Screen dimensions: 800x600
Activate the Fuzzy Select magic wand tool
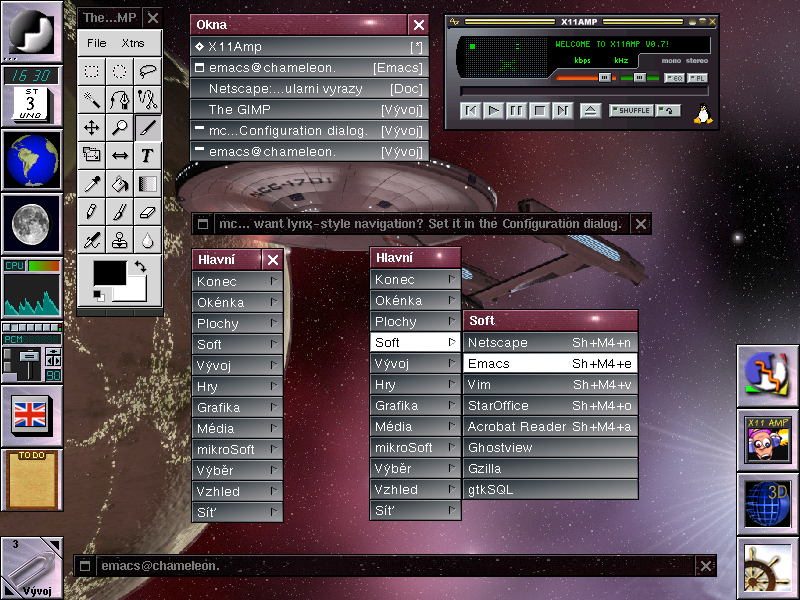(92, 99)
